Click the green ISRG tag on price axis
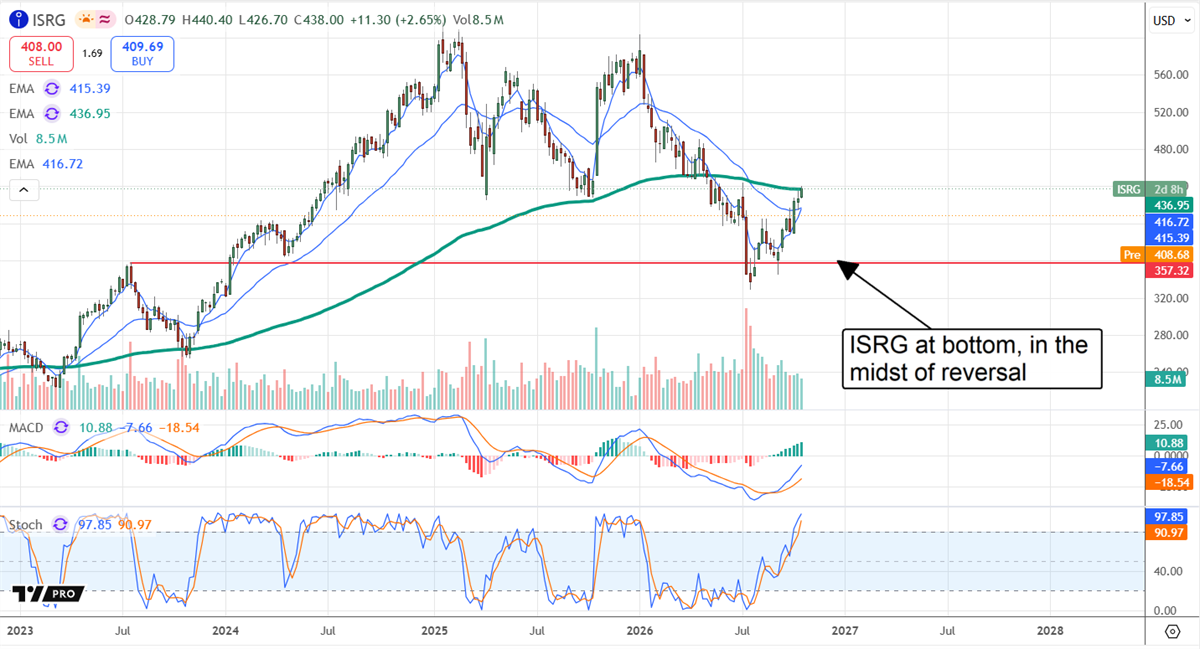Viewport: 1200px width, 649px height. coord(1128,189)
